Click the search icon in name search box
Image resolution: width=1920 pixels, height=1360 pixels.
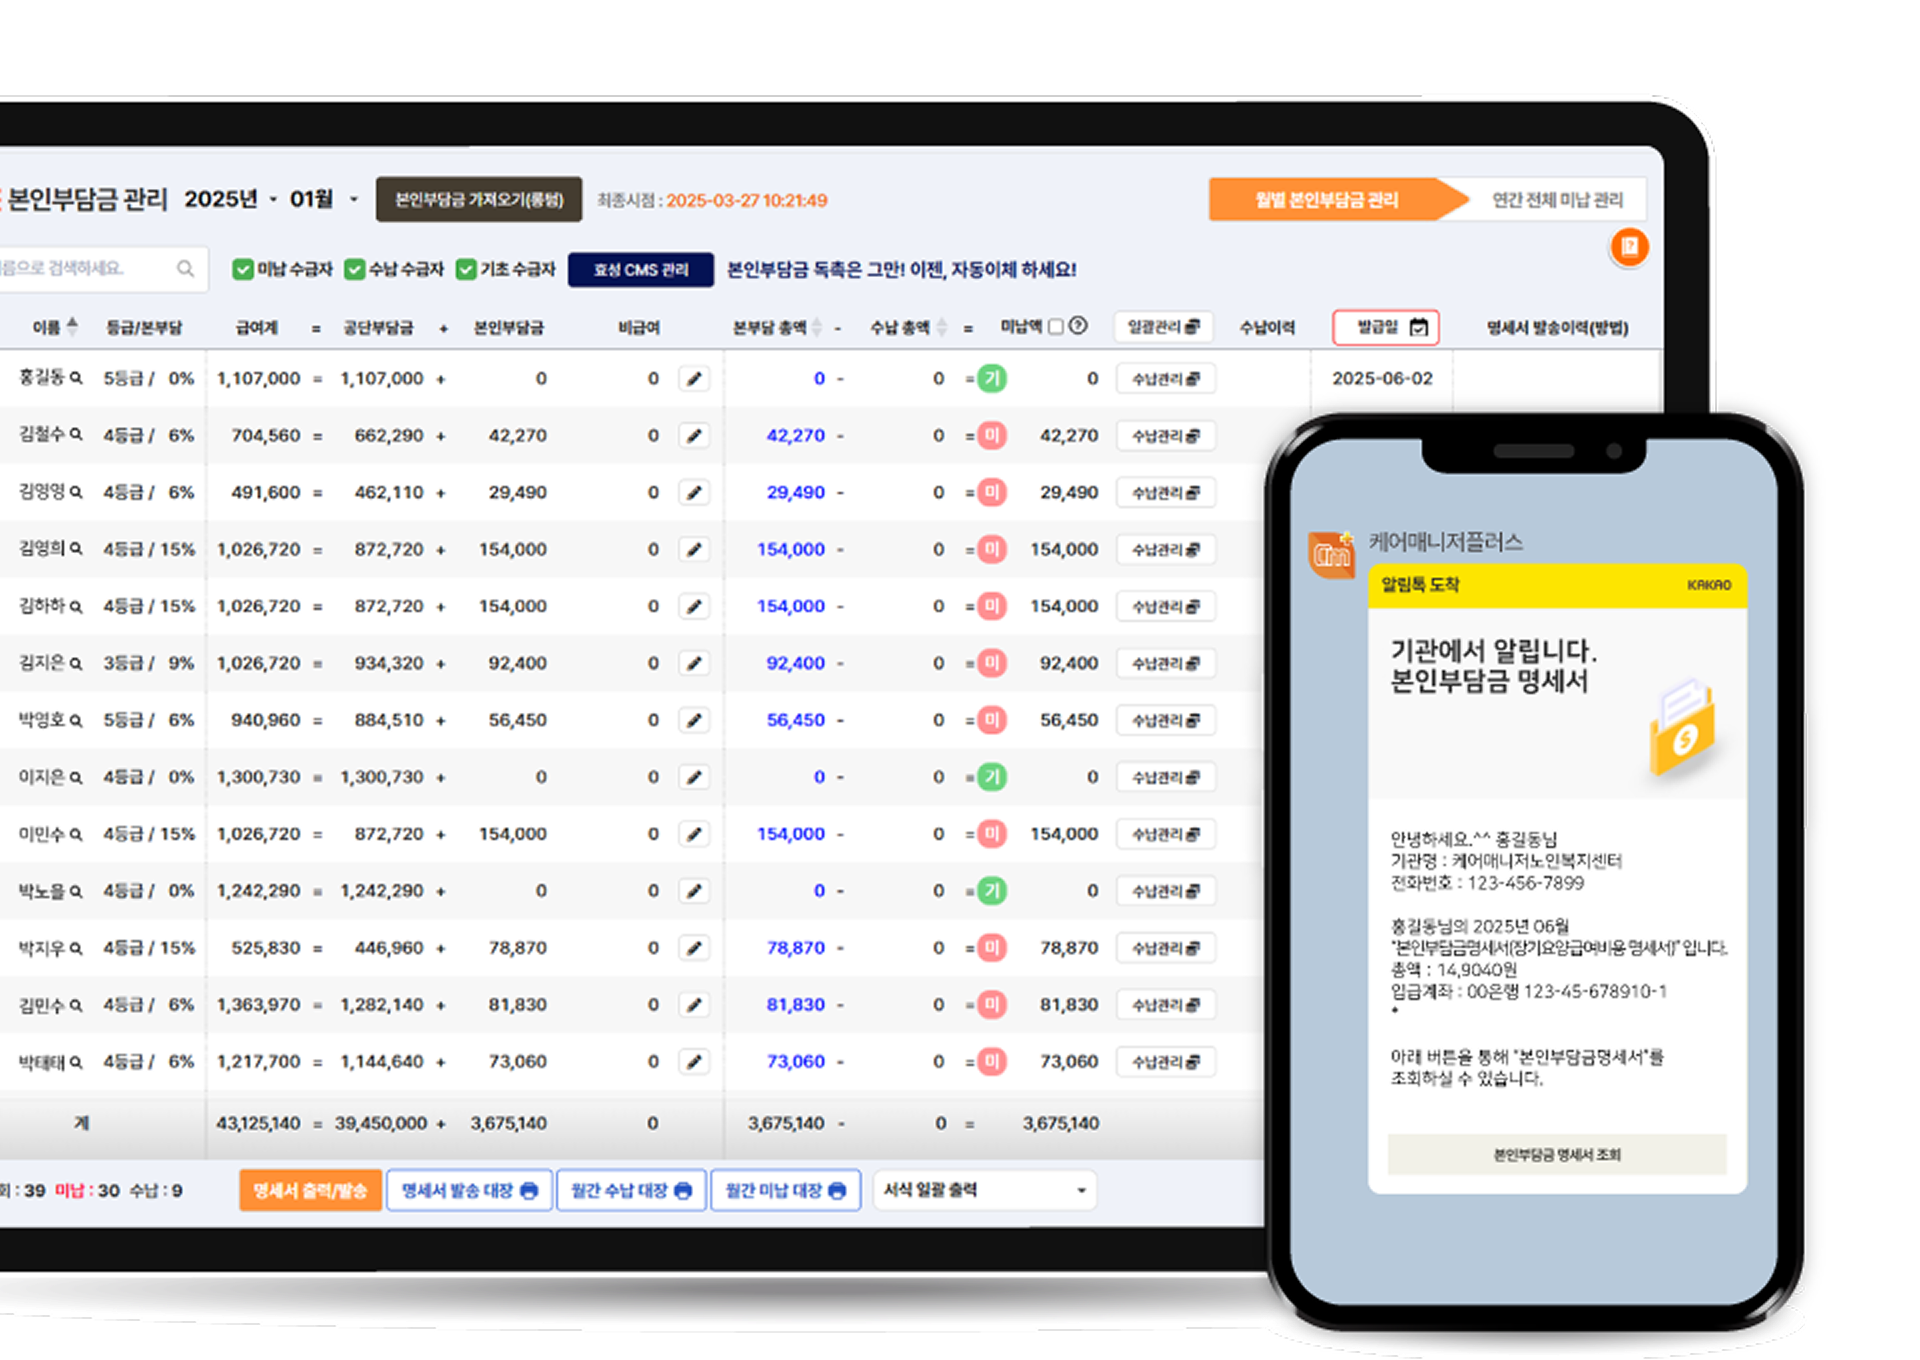[185, 268]
